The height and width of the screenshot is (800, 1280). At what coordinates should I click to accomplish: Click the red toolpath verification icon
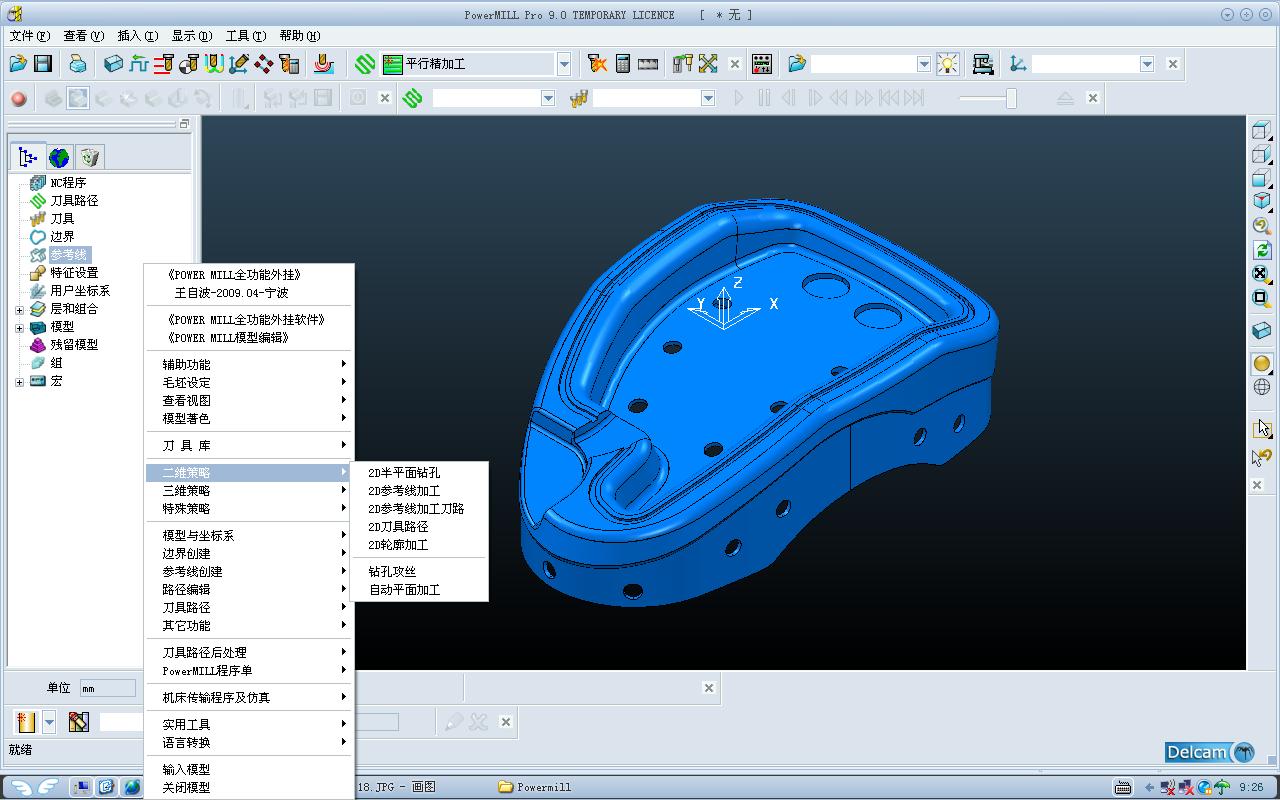click(x=323, y=64)
